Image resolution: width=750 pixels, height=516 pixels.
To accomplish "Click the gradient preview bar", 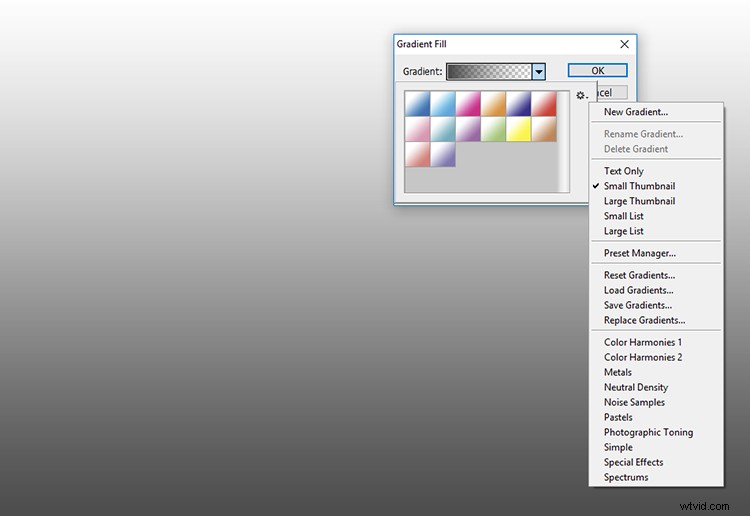I will coord(489,72).
